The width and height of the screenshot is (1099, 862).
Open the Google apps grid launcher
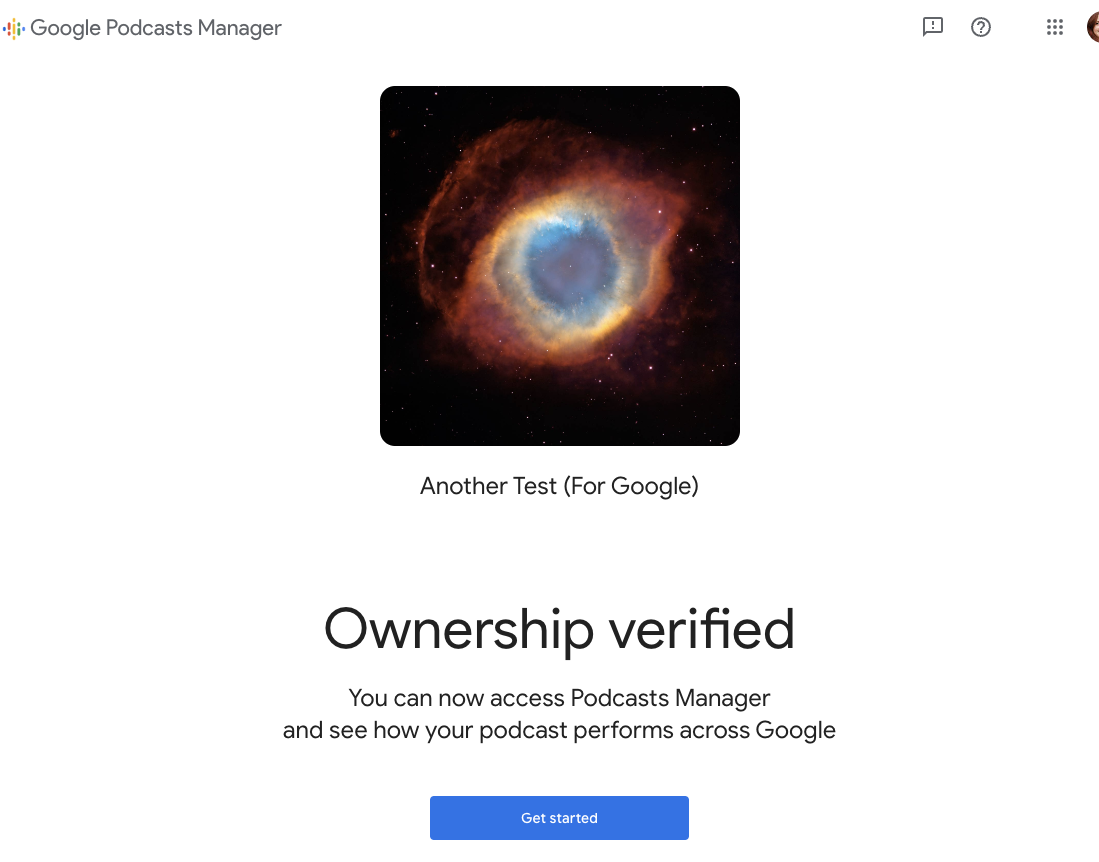(1055, 27)
